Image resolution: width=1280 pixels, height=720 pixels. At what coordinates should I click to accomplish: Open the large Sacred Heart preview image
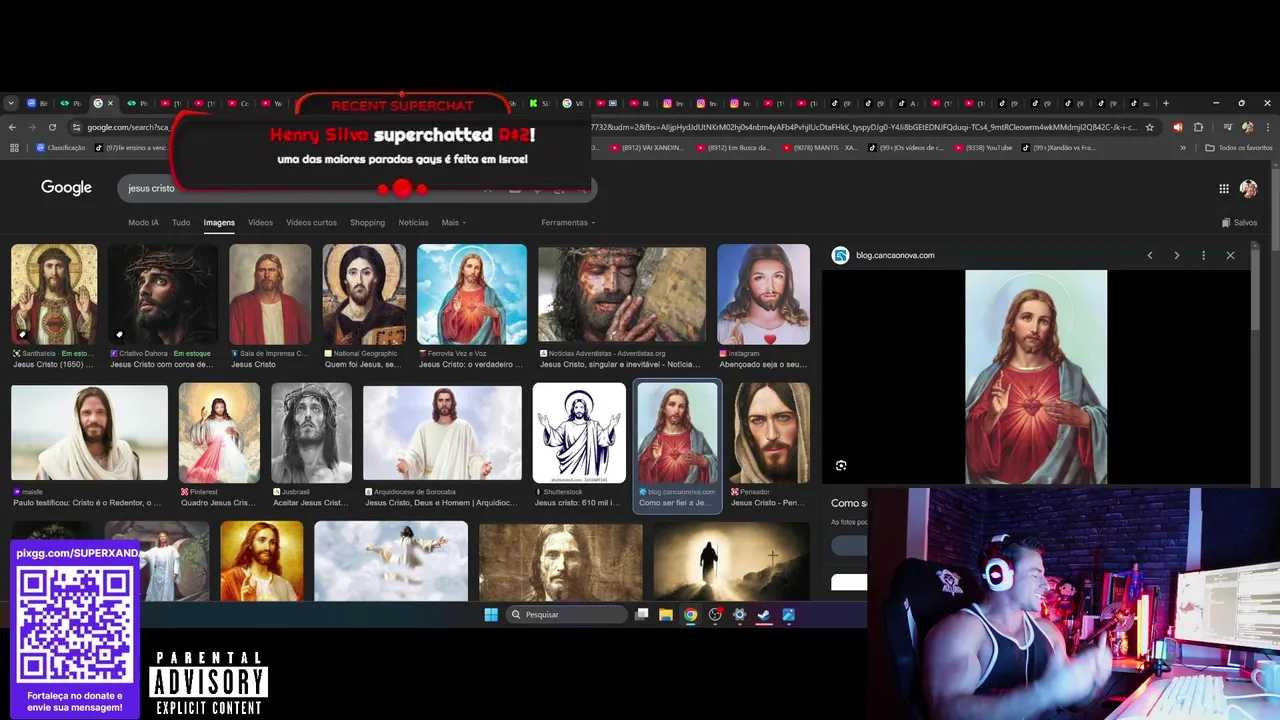(x=1036, y=377)
